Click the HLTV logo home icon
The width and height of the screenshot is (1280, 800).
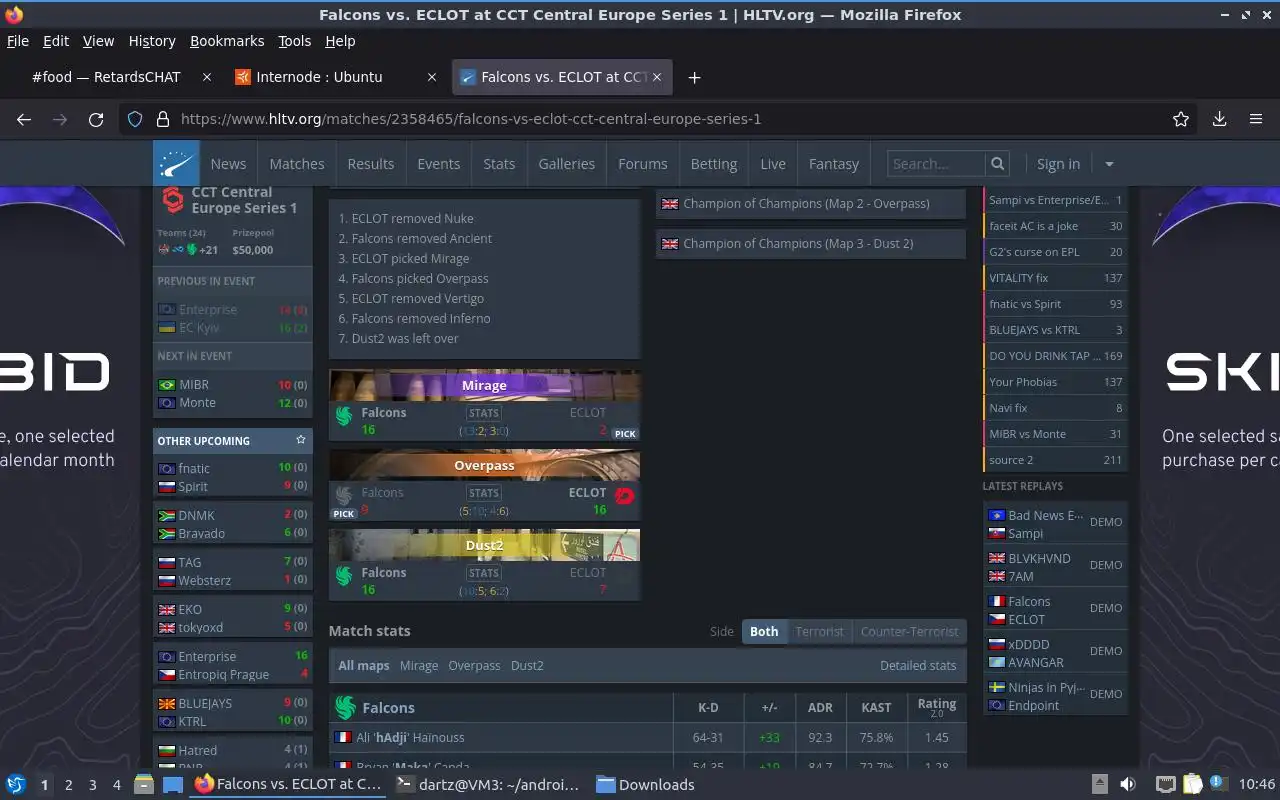[x=176, y=163]
